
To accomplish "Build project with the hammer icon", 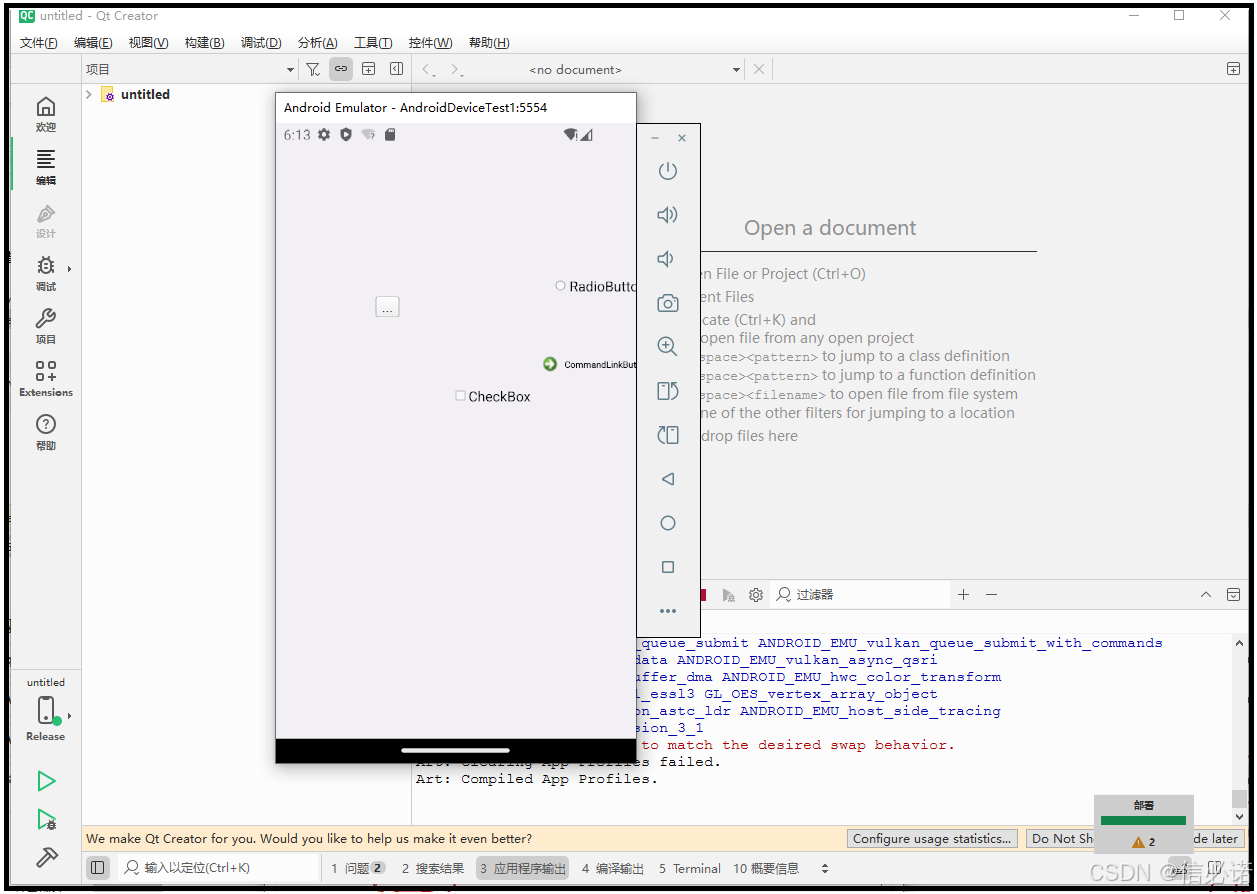I will click(x=46, y=858).
